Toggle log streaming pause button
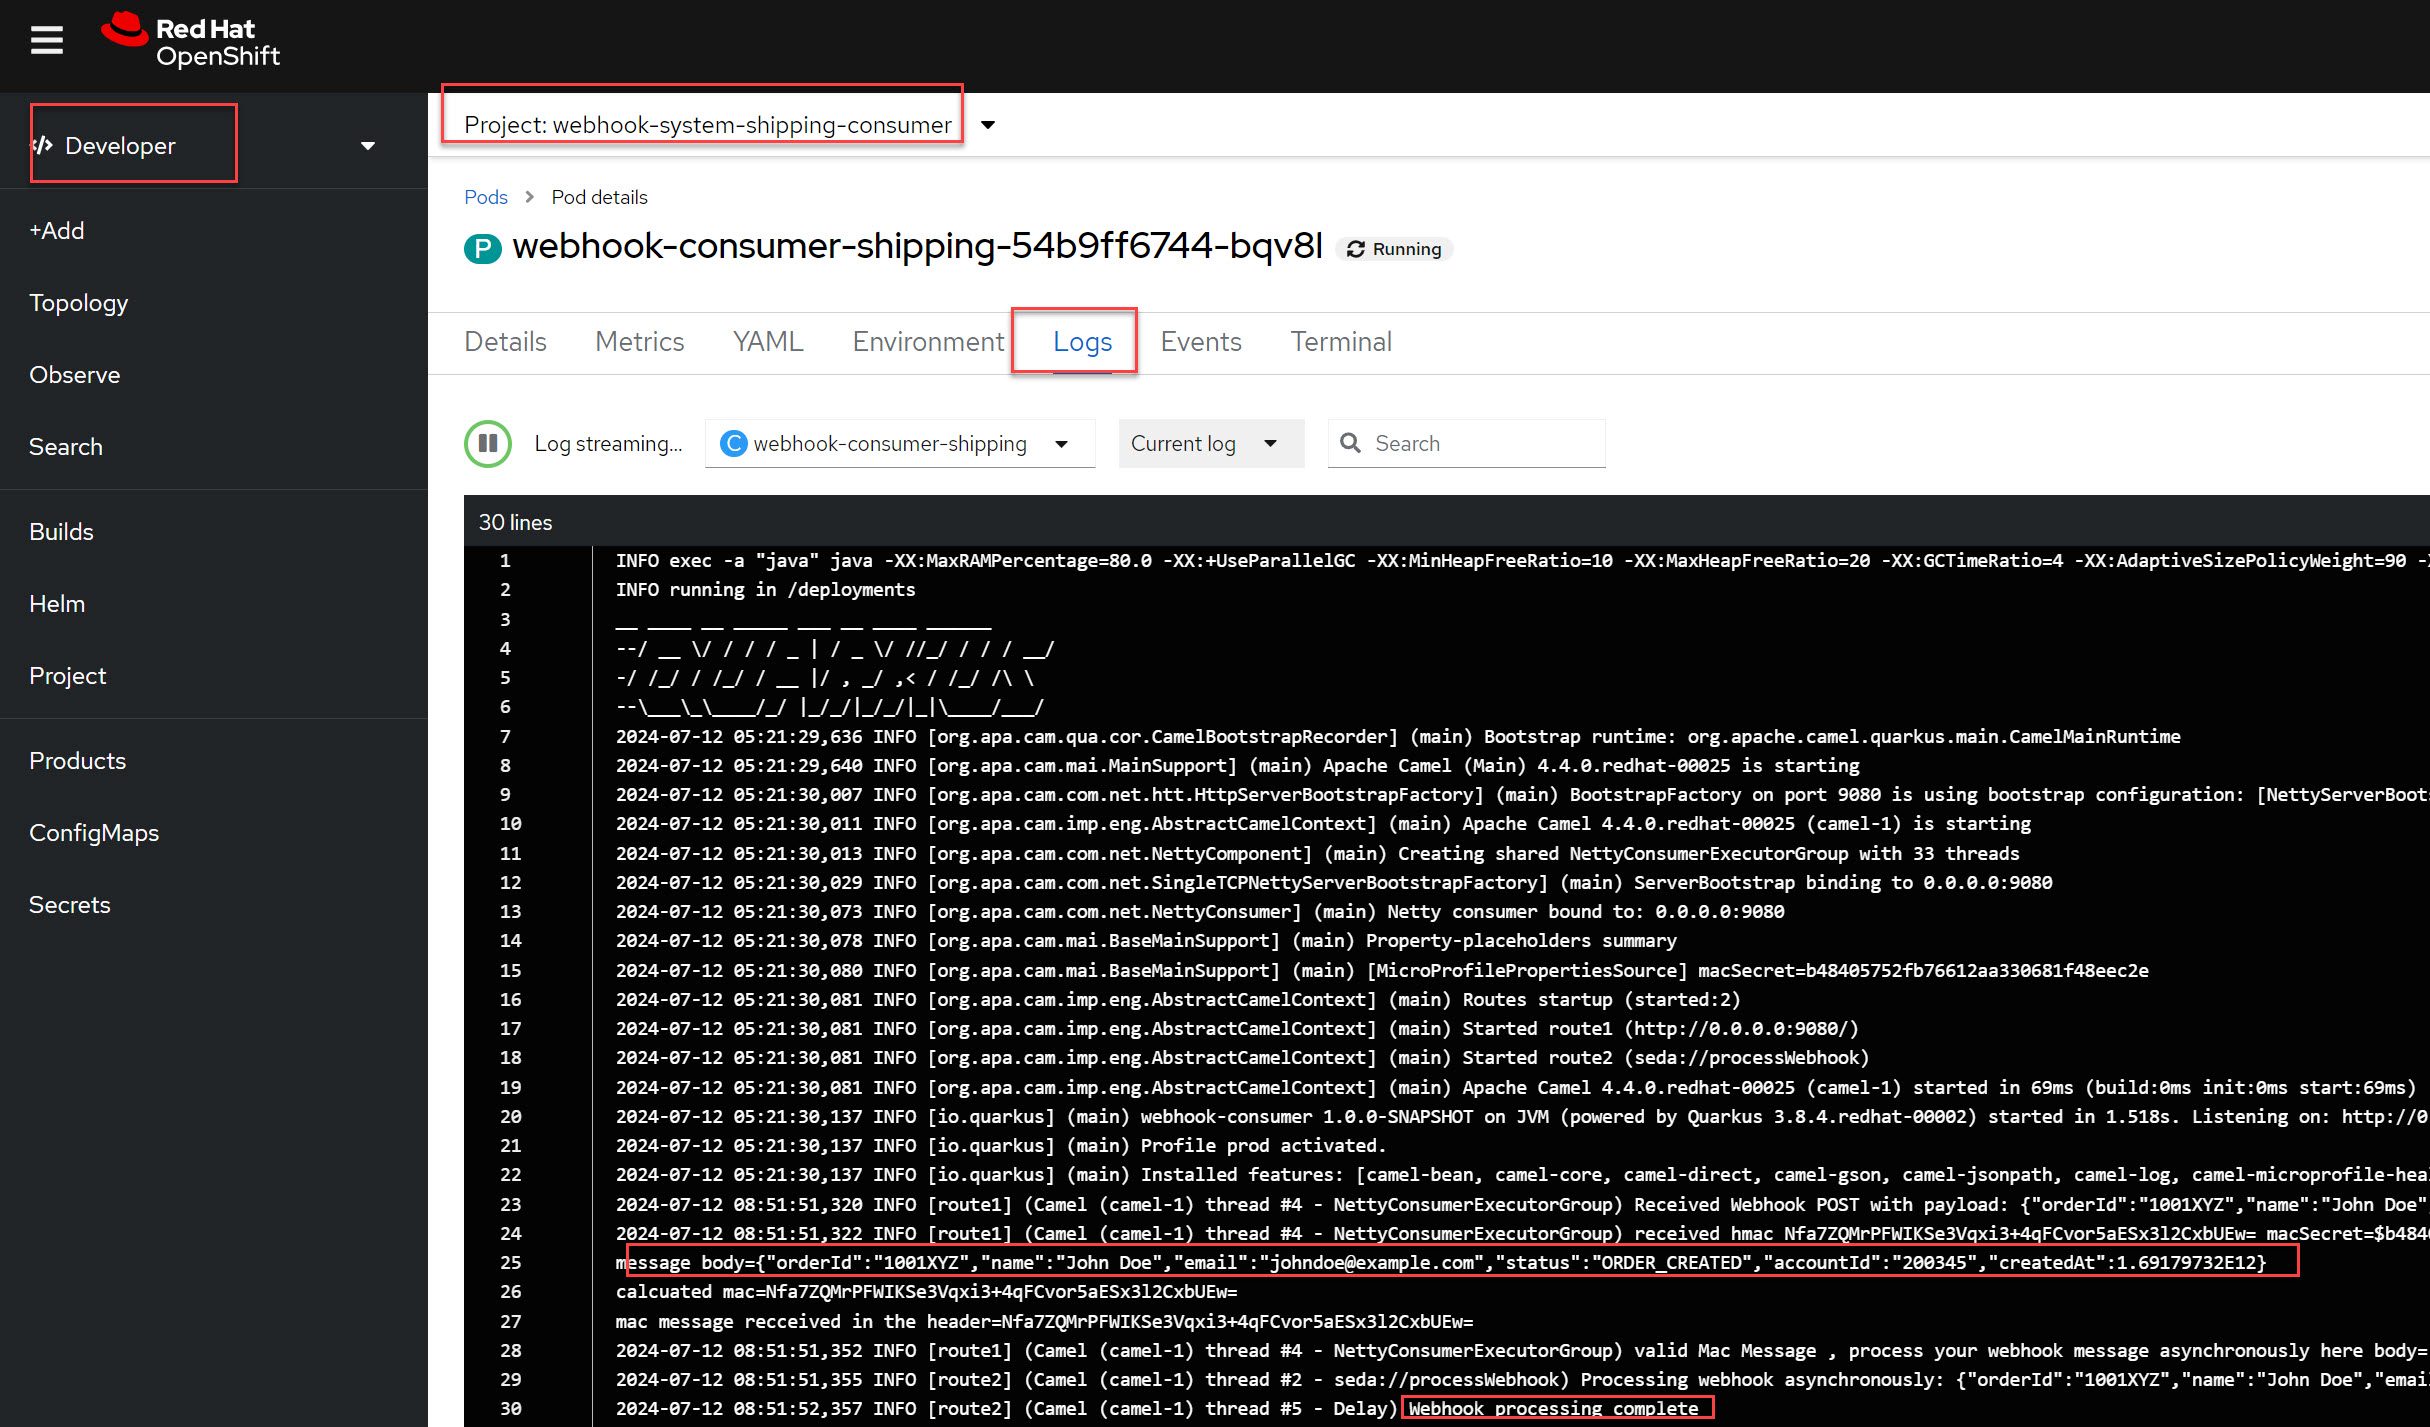Image resolution: width=2430 pixels, height=1427 pixels. [x=491, y=442]
